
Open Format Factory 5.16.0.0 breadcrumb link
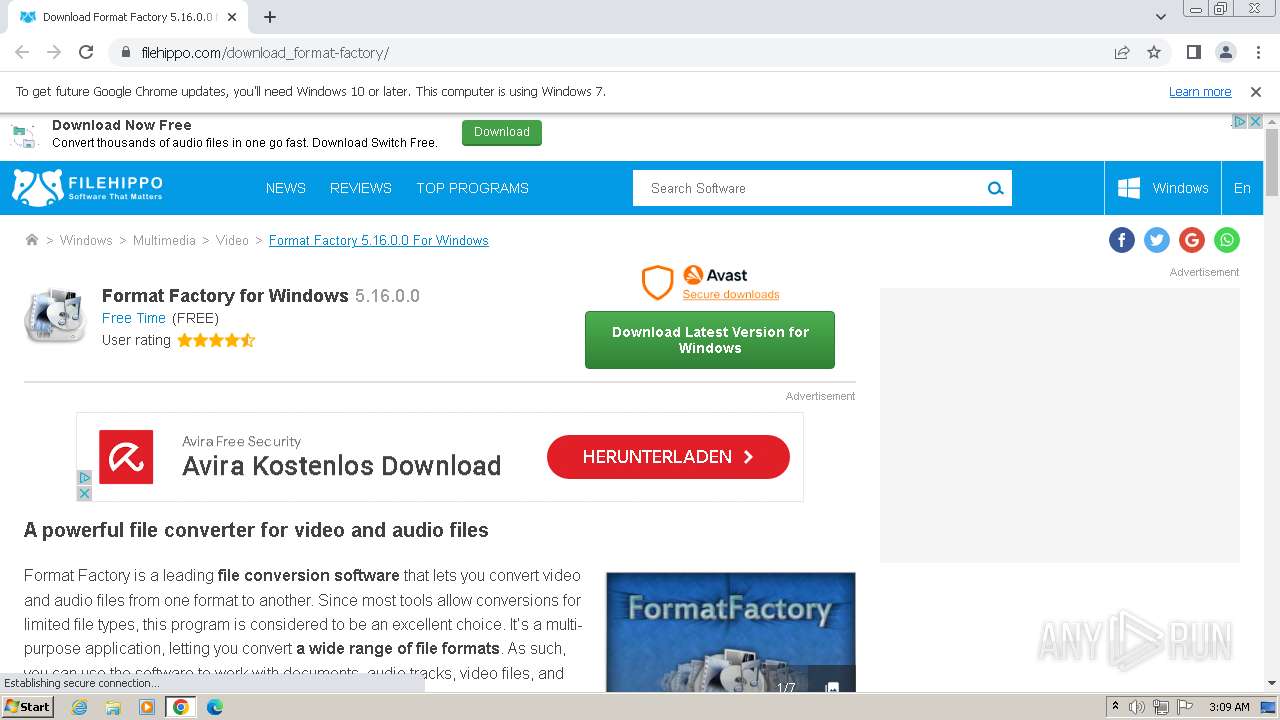point(379,240)
